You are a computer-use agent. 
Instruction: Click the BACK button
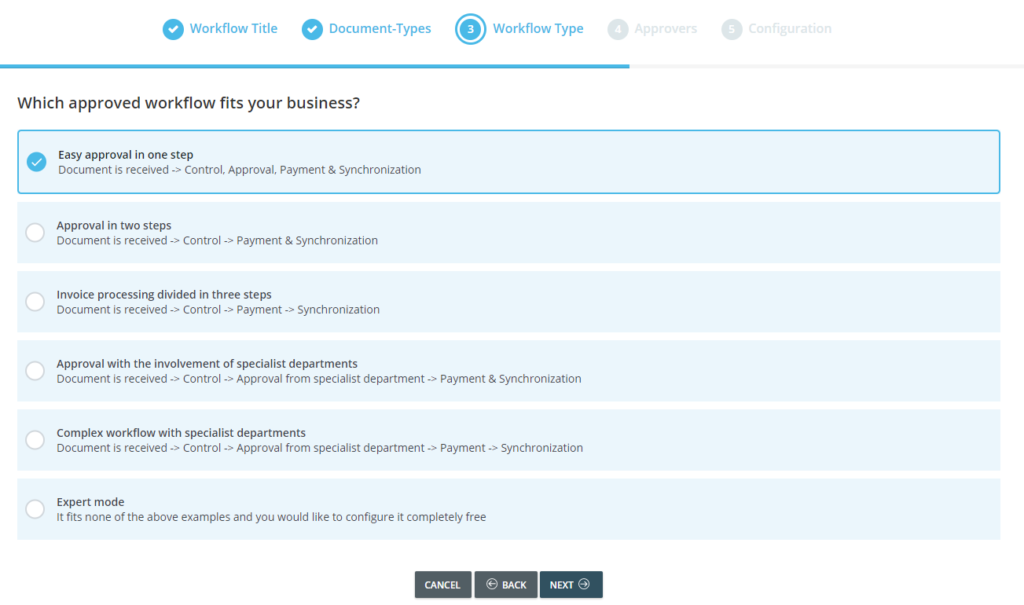click(x=506, y=585)
